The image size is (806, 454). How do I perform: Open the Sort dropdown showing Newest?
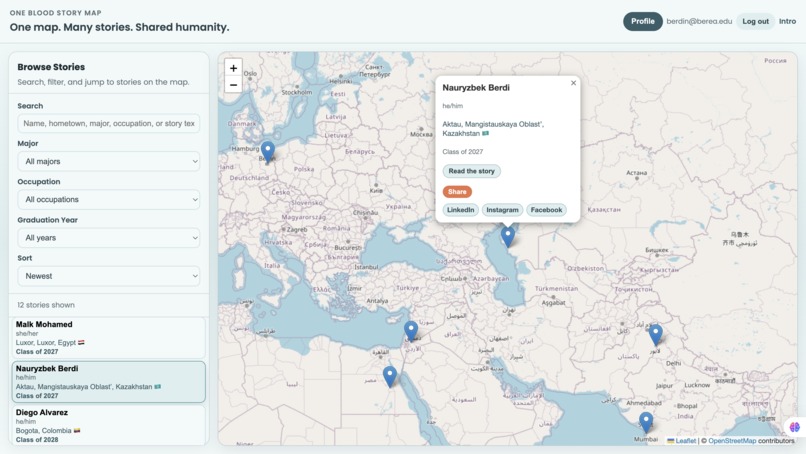tap(108, 276)
